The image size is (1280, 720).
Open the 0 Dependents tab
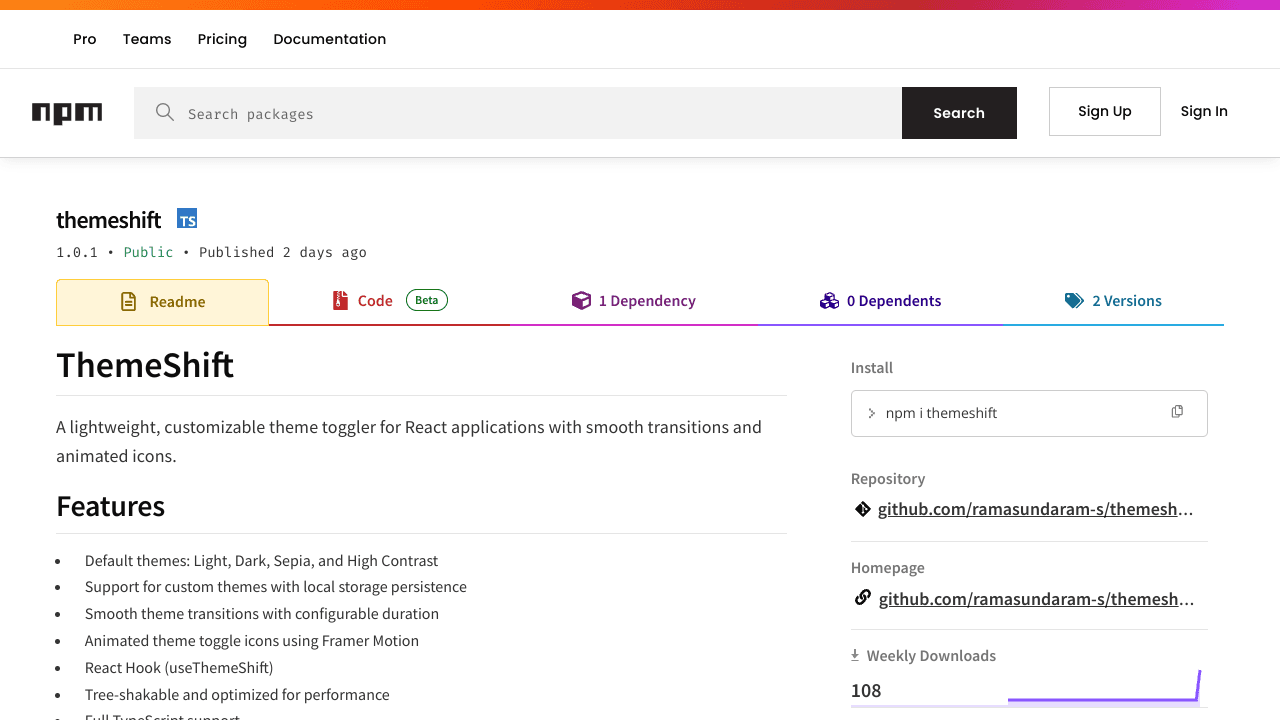click(880, 301)
